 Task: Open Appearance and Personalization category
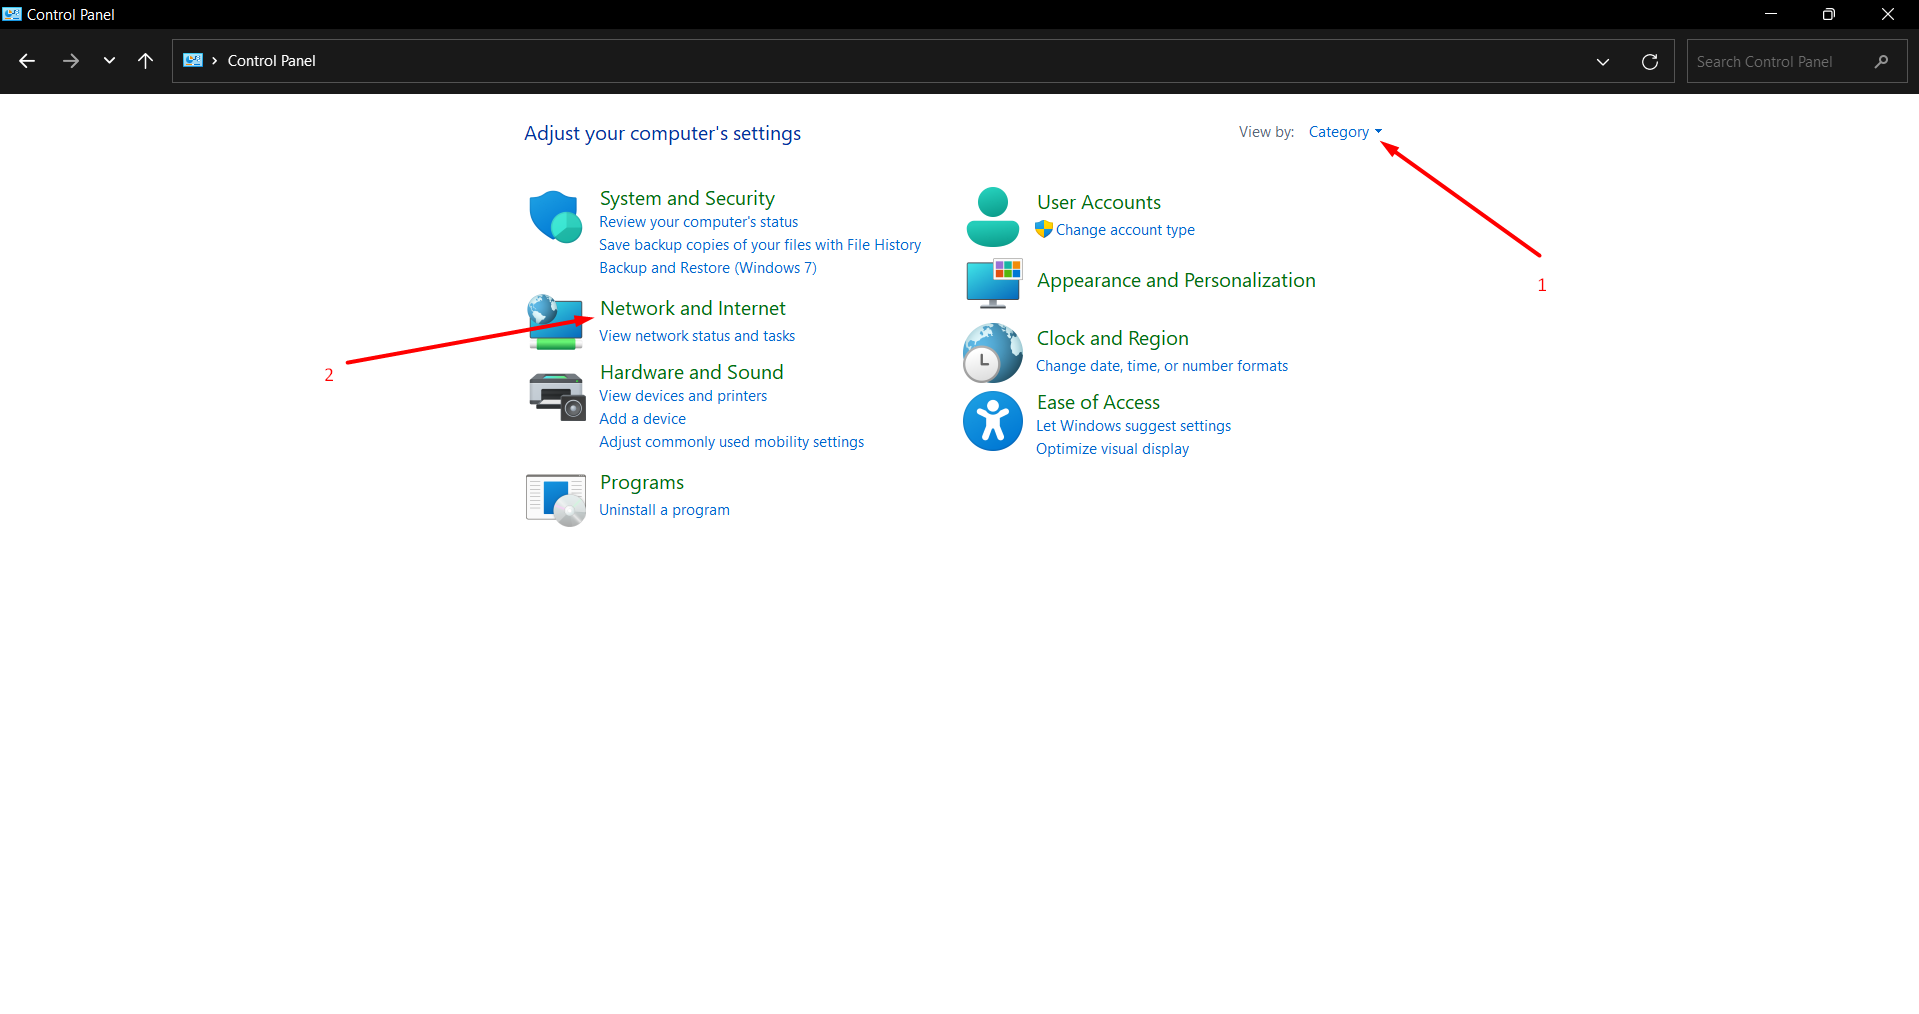coord(1176,280)
